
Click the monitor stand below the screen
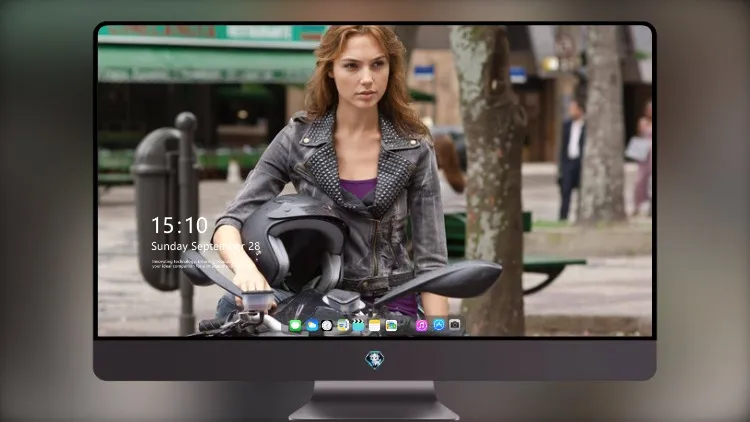pyautogui.click(x=374, y=401)
